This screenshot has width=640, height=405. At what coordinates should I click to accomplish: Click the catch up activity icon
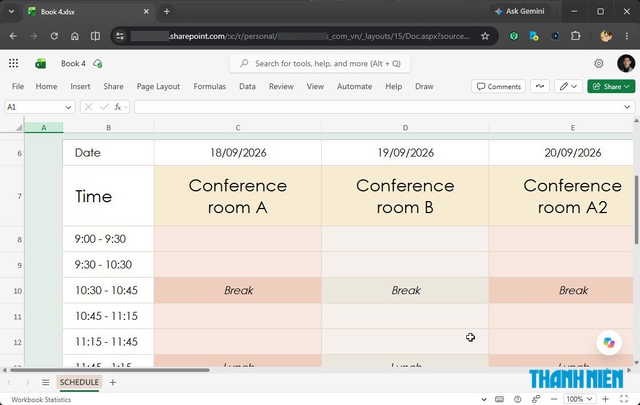click(x=540, y=86)
